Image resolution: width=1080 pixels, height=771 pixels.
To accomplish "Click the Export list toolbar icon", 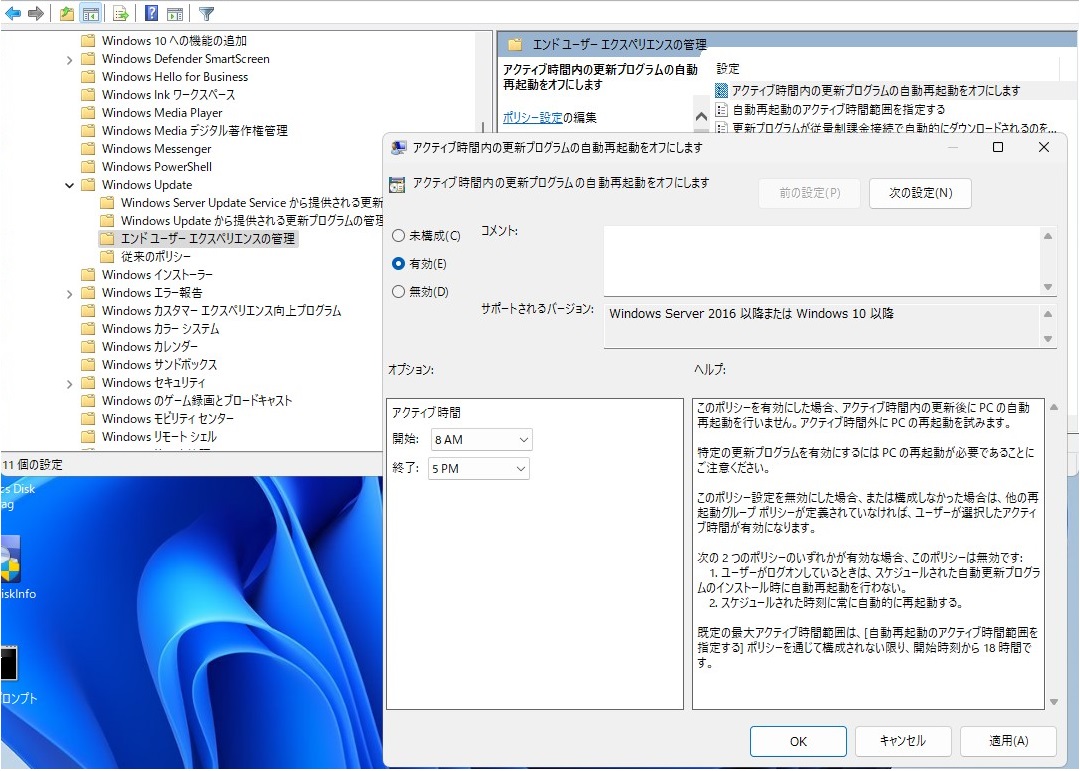I will (x=120, y=13).
